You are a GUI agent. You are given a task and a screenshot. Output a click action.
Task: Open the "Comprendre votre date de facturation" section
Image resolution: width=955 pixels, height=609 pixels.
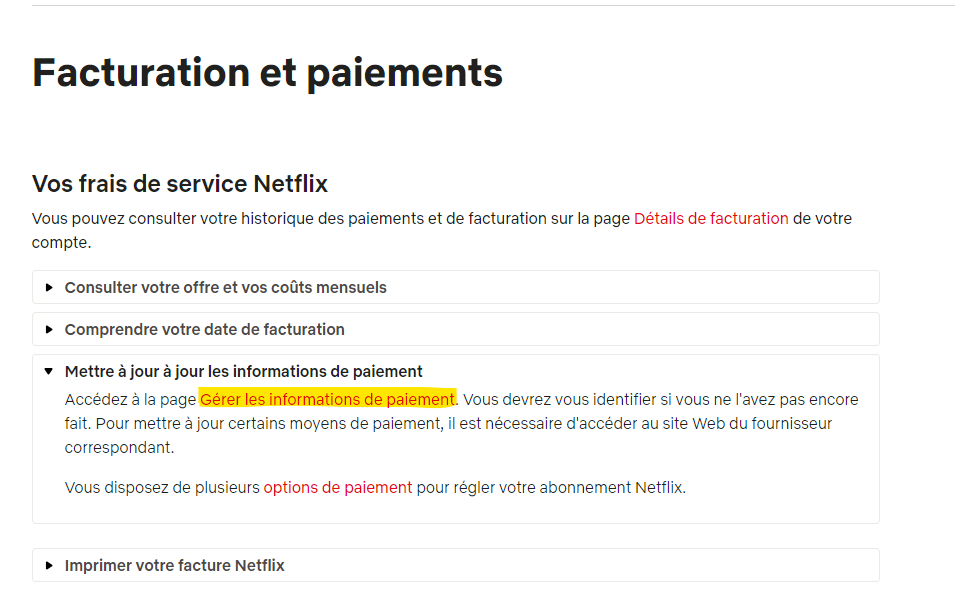(x=204, y=330)
